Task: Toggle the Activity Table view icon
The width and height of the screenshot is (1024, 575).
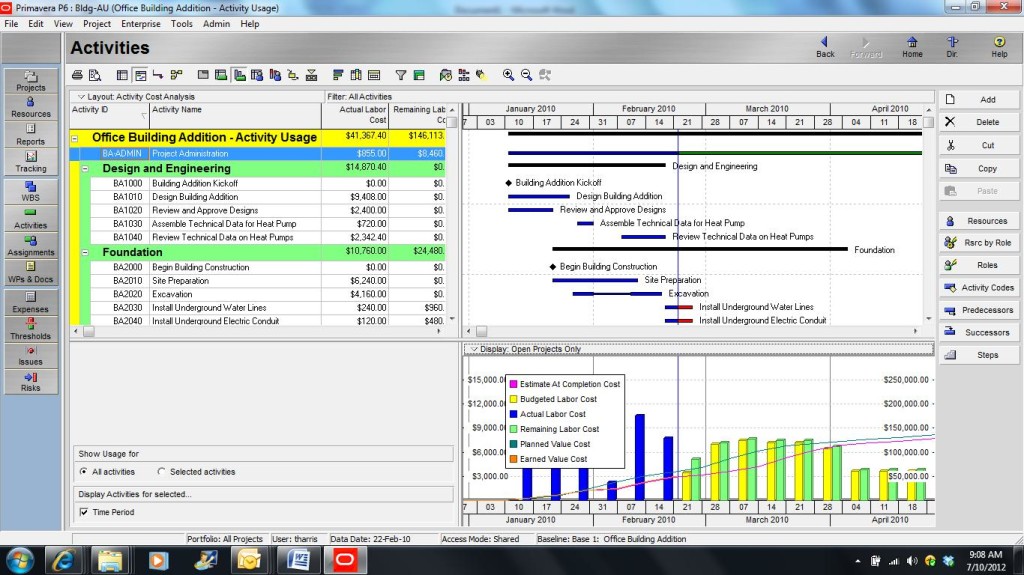Action: click(x=122, y=75)
